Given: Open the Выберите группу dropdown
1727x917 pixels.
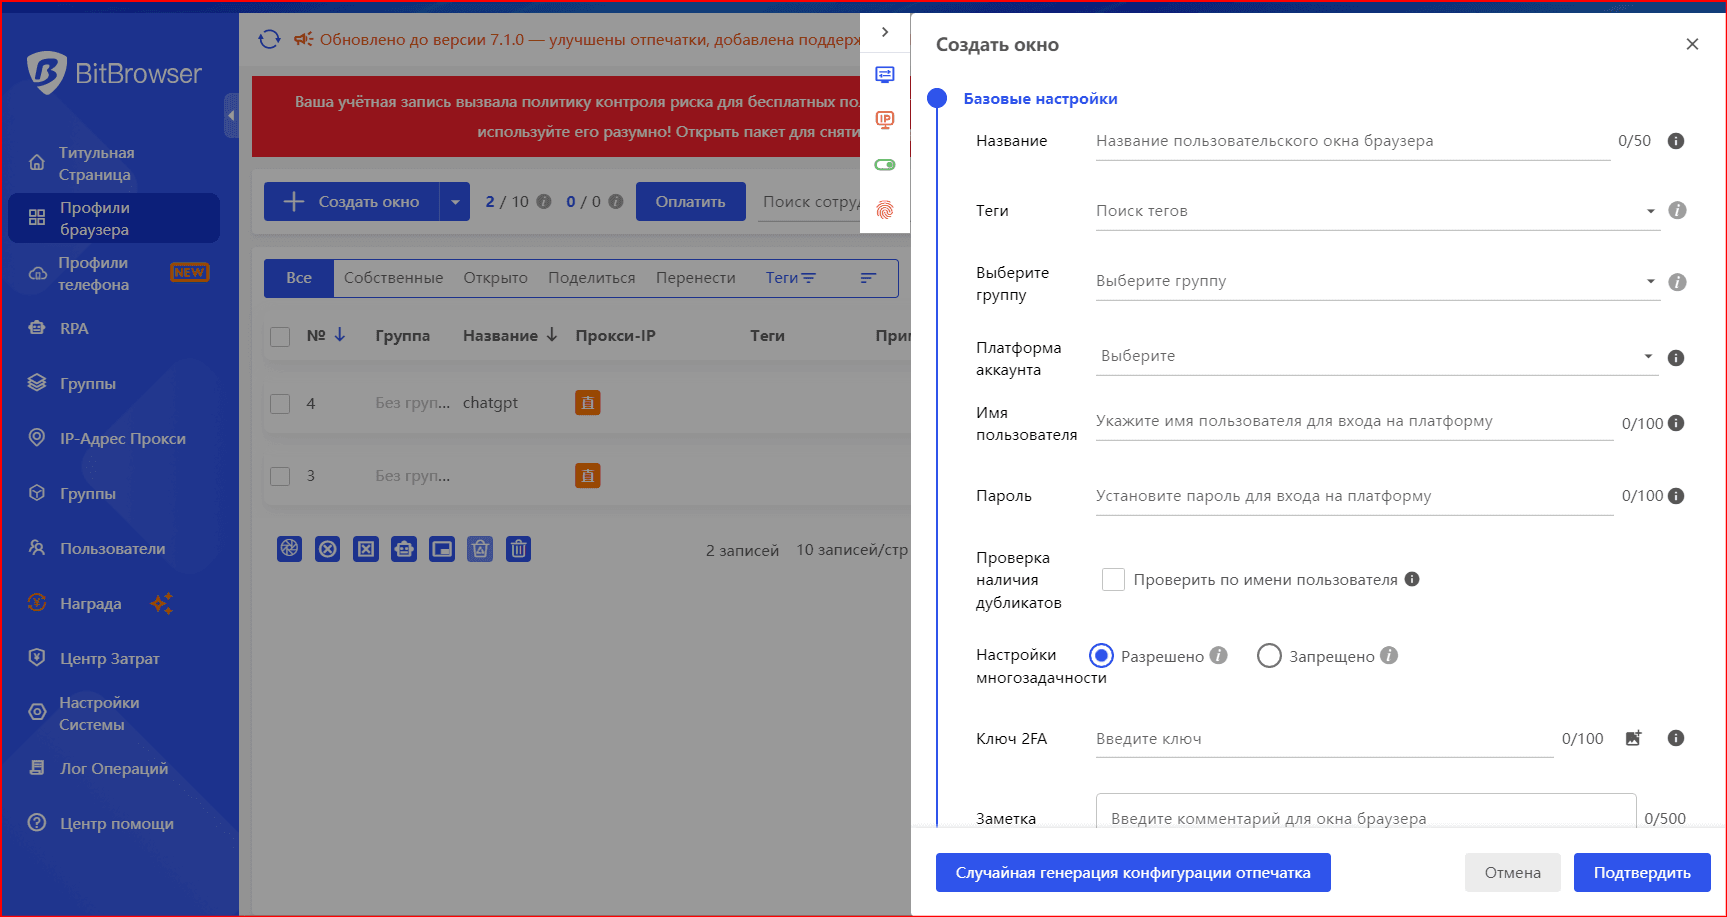Looking at the screenshot, I should (x=1376, y=281).
